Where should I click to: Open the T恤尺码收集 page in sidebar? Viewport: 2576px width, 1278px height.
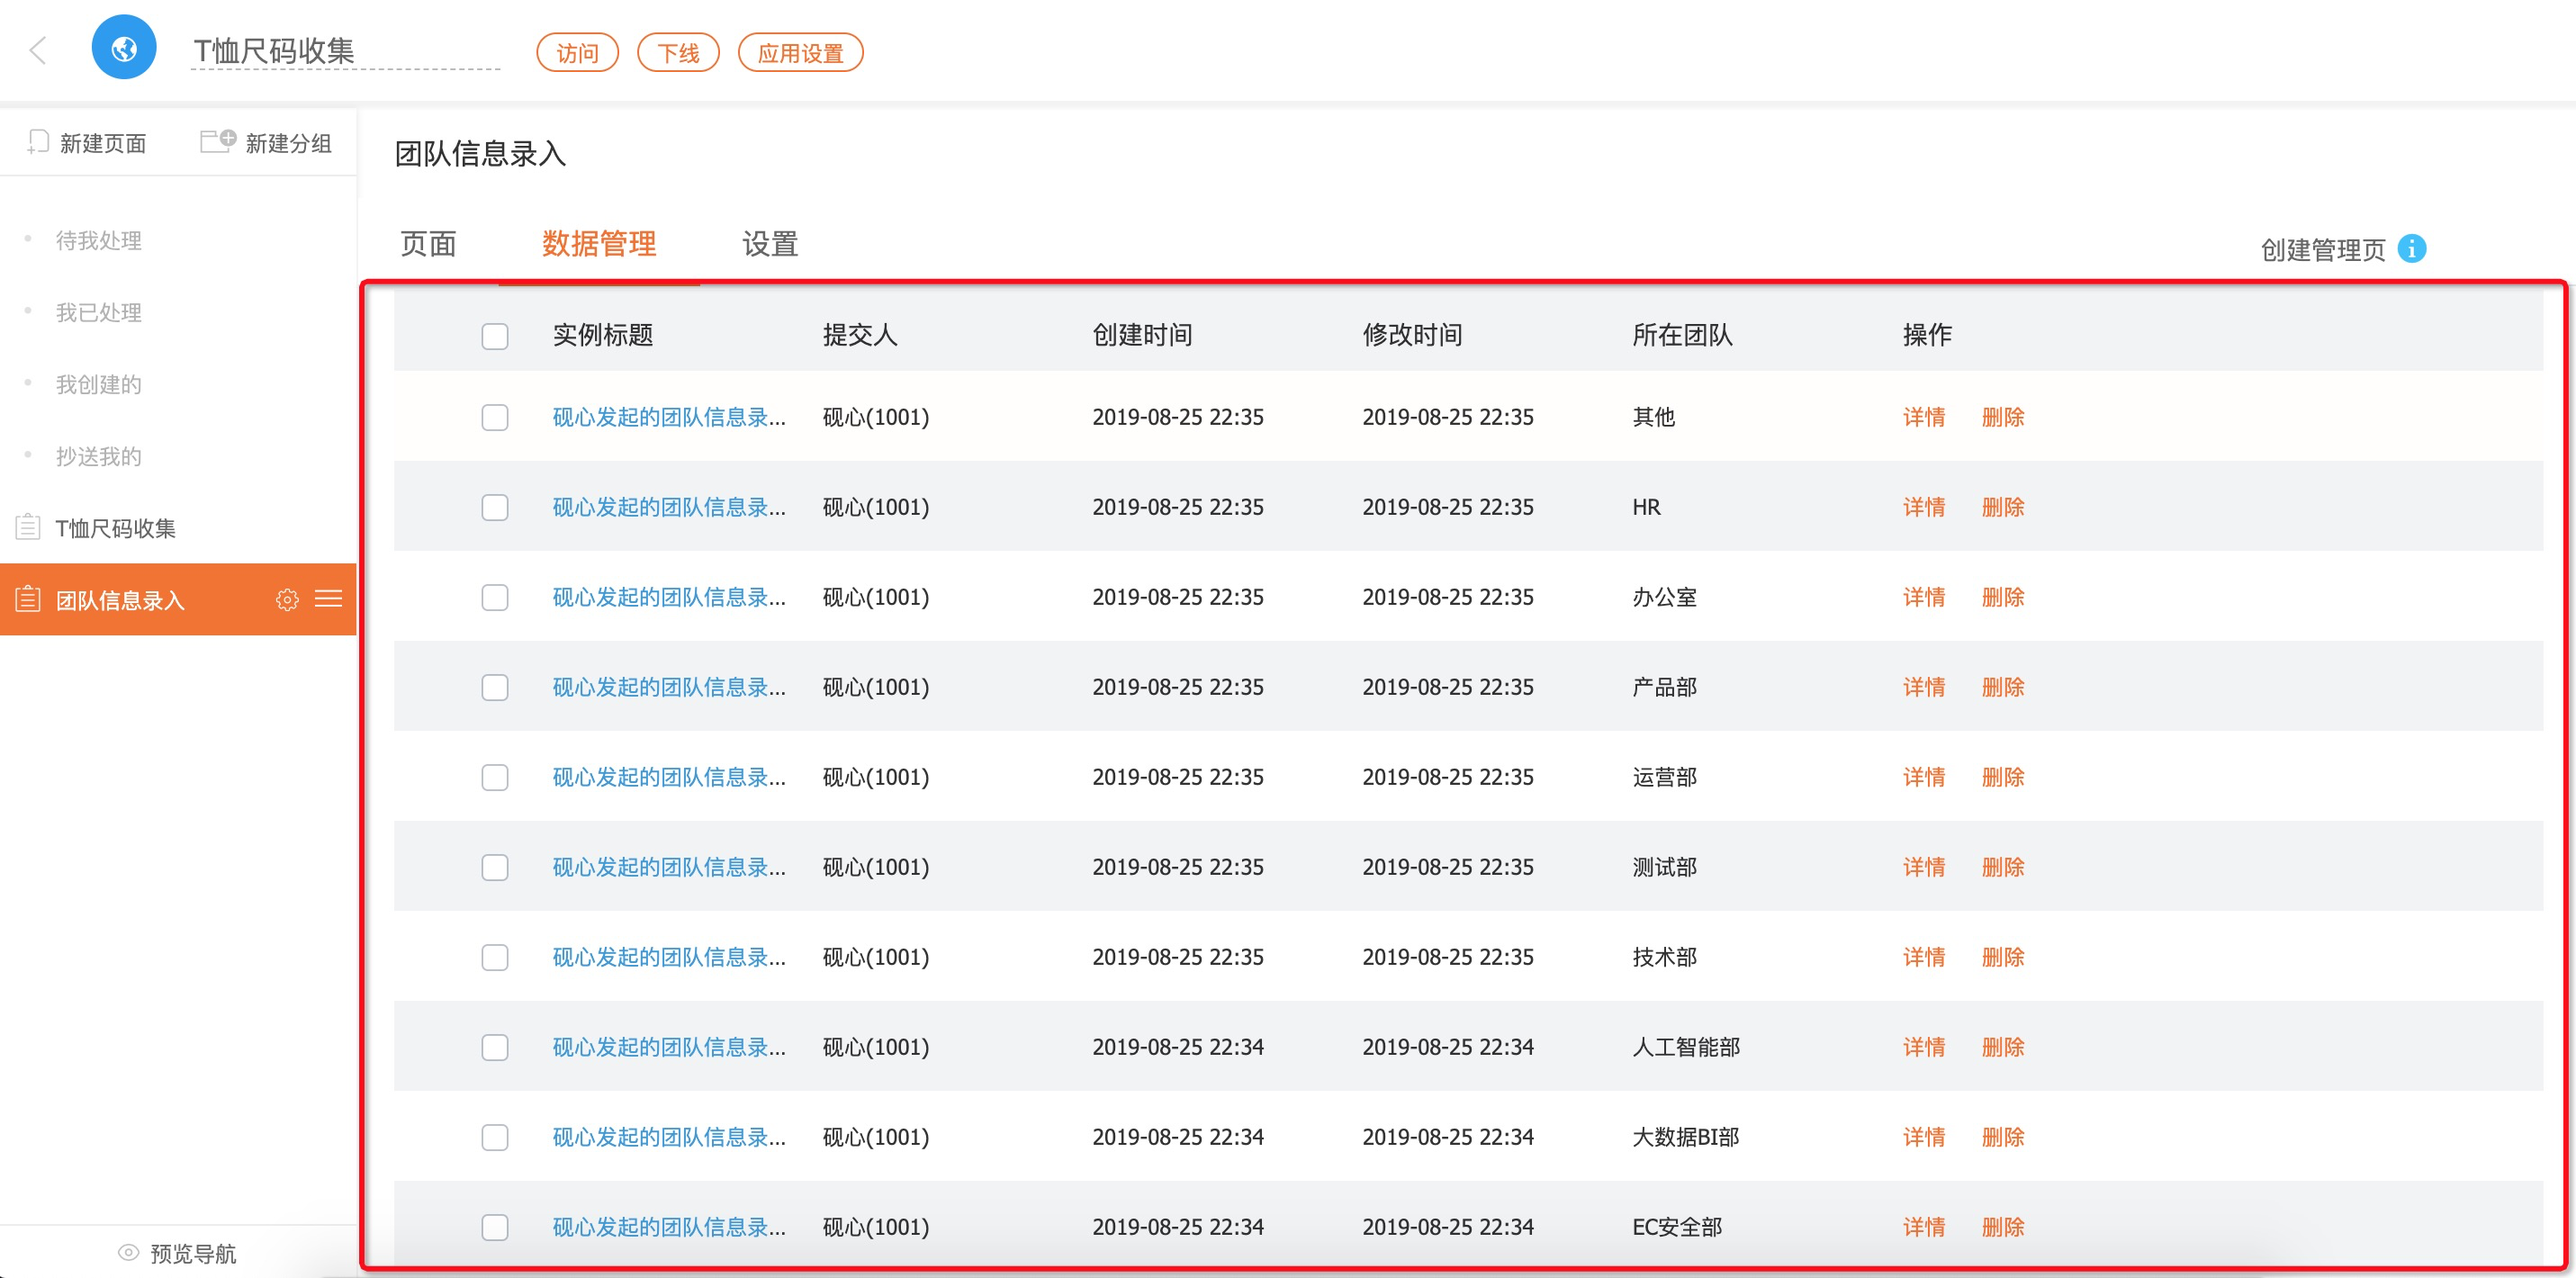(x=115, y=528)
